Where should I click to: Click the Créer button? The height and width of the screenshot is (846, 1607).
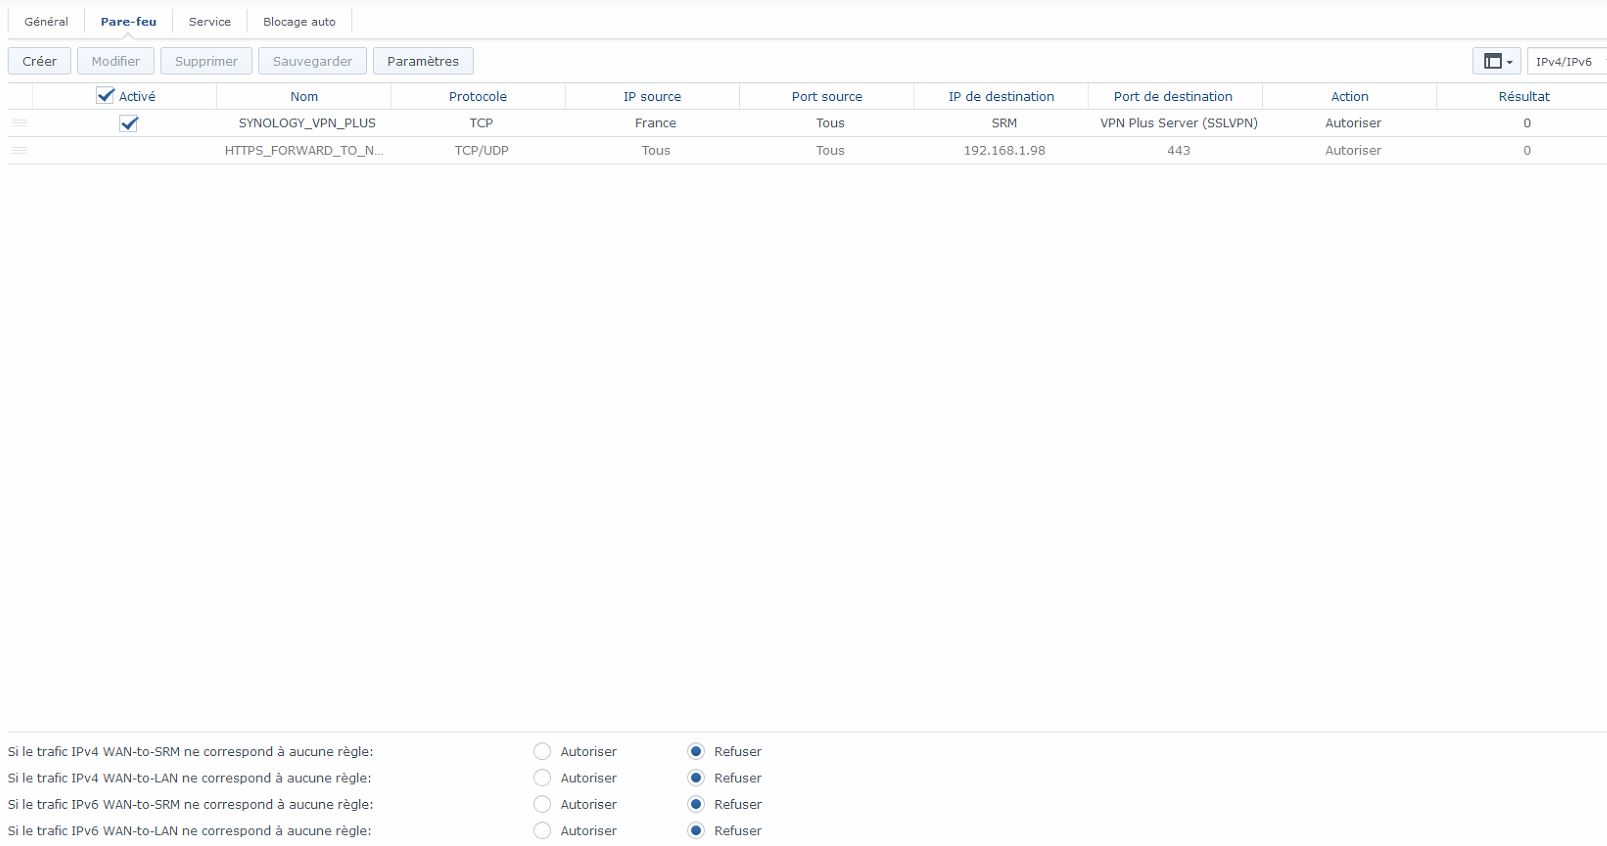pos(40,61)
